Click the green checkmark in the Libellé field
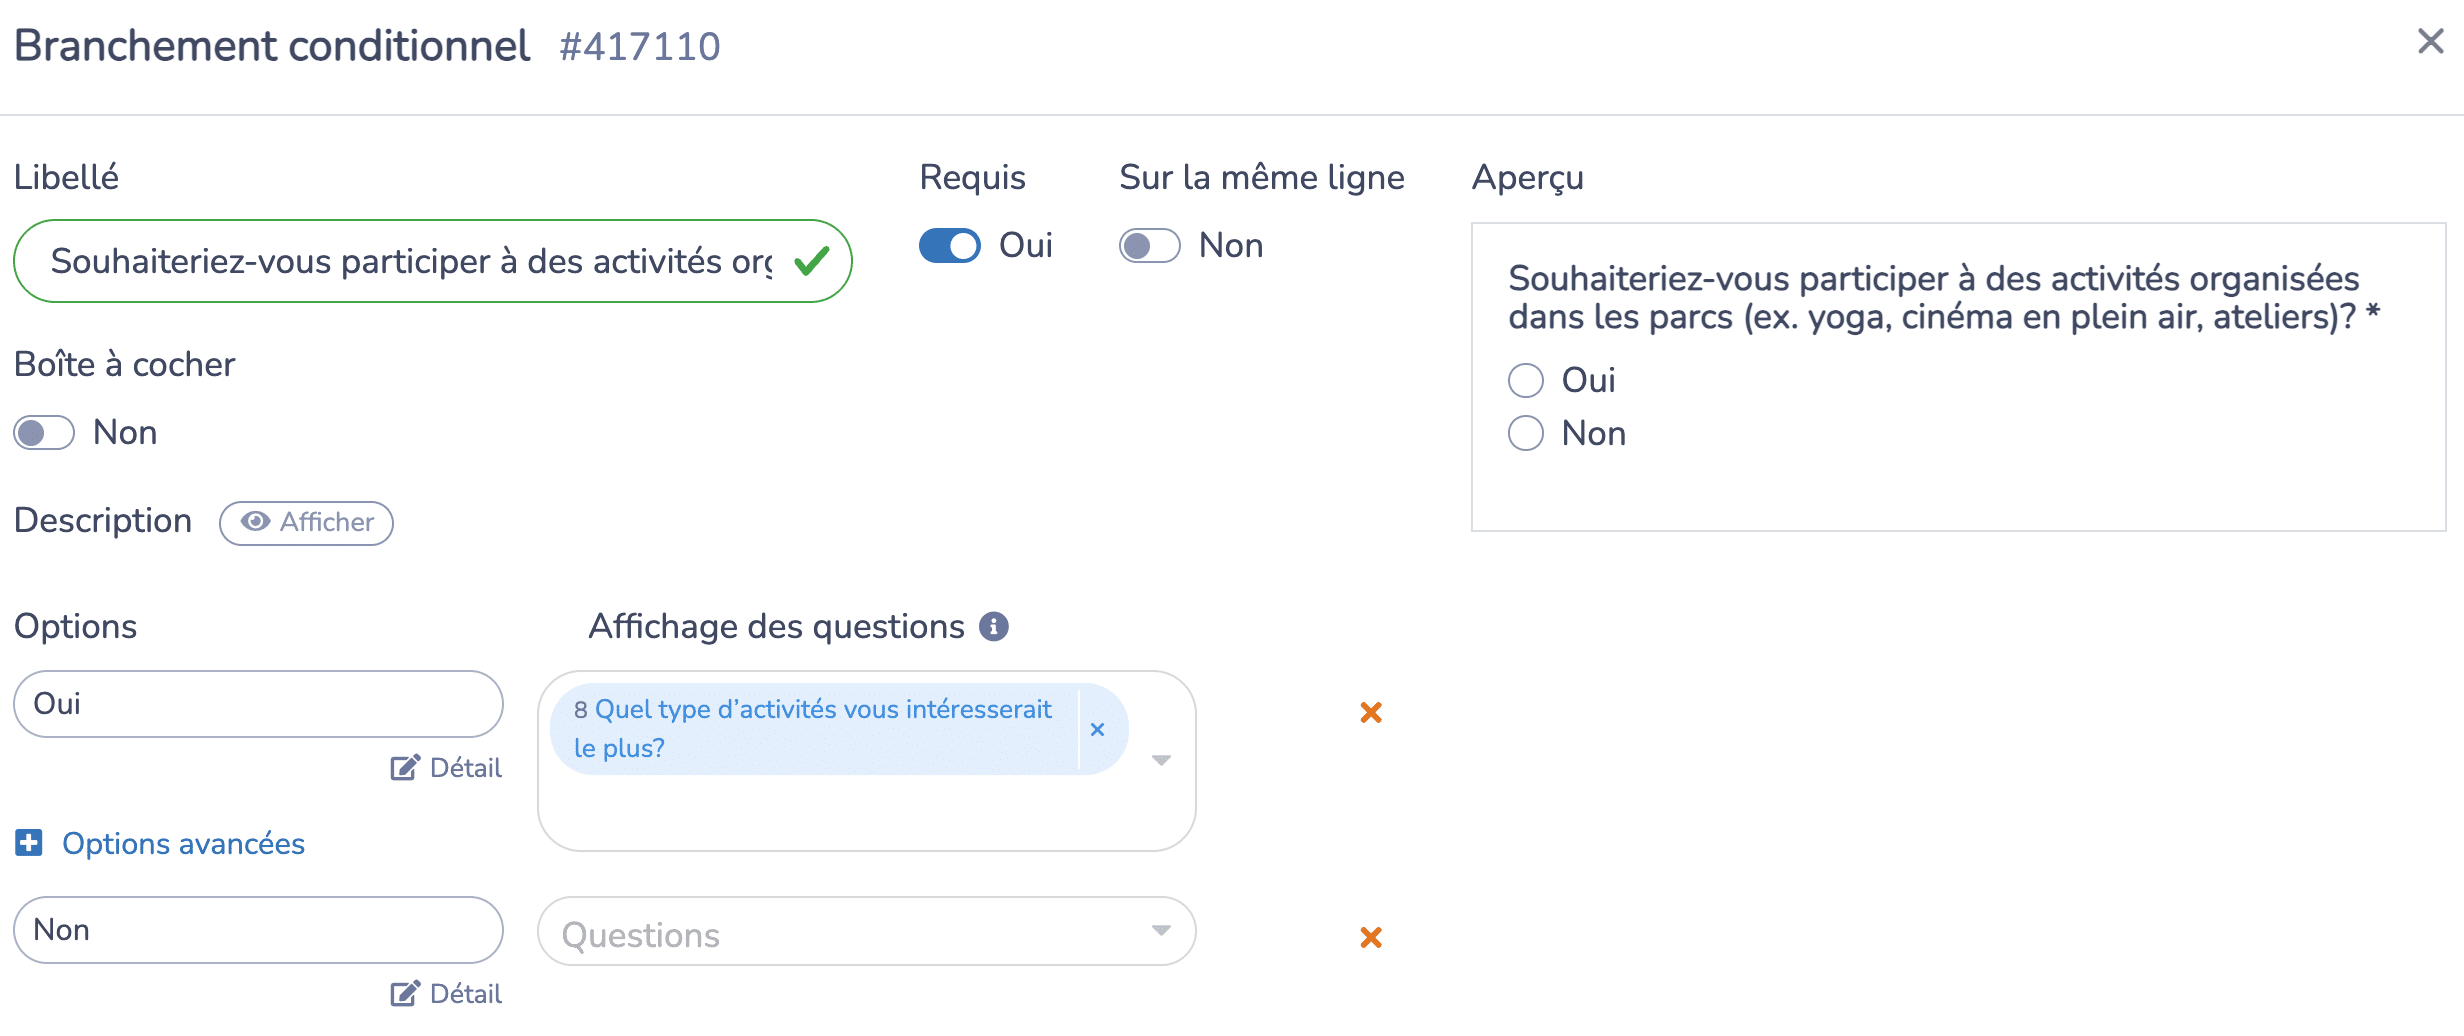The width and height of the screenshot is (2464, 1036). coord(811,261)
